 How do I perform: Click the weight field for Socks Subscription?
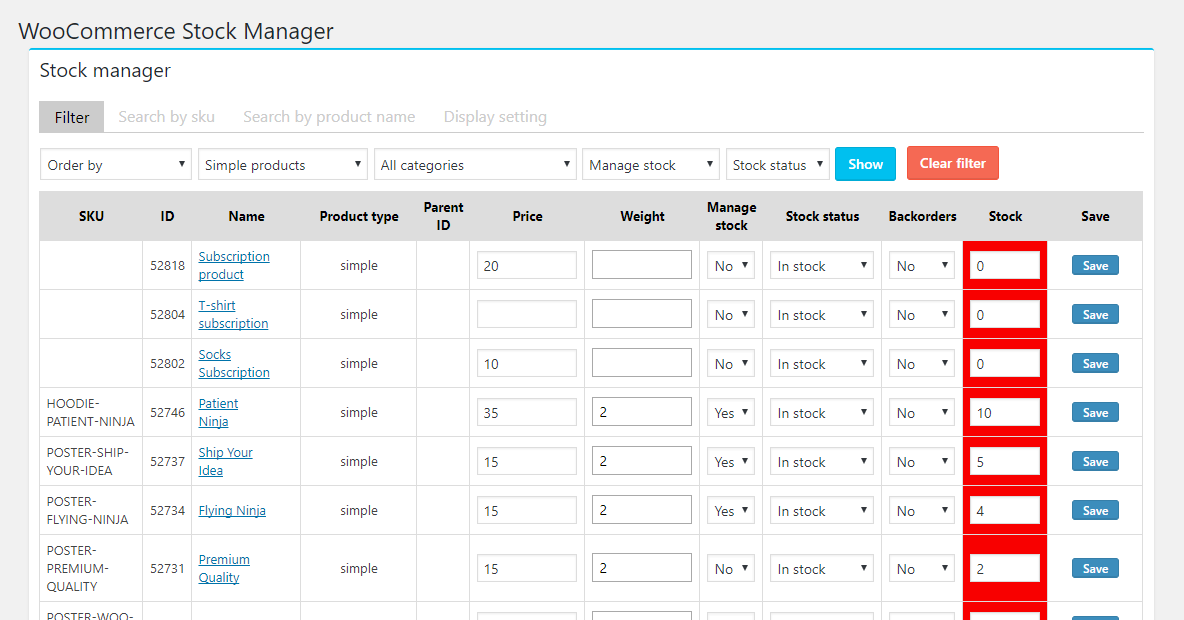(642, 363)
